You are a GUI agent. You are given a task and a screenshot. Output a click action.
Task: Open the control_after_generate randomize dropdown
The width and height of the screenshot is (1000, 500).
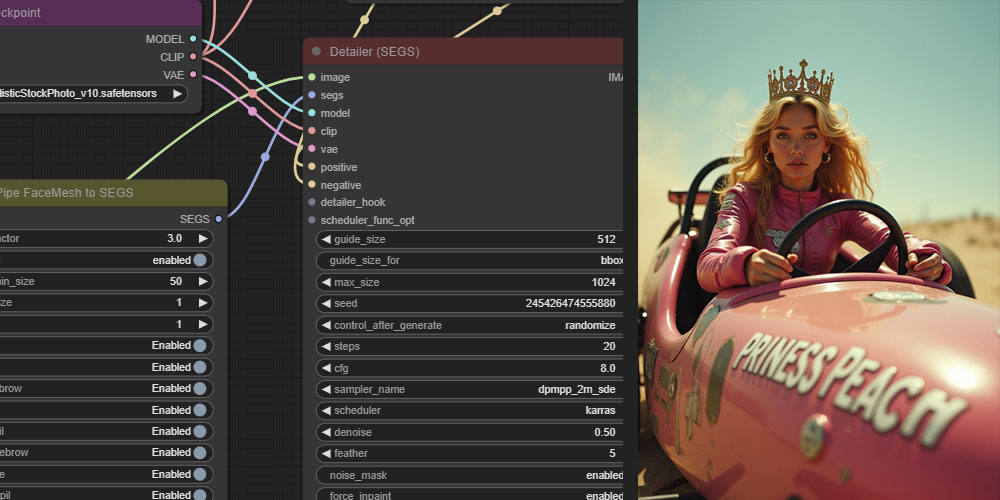point(469,325)
